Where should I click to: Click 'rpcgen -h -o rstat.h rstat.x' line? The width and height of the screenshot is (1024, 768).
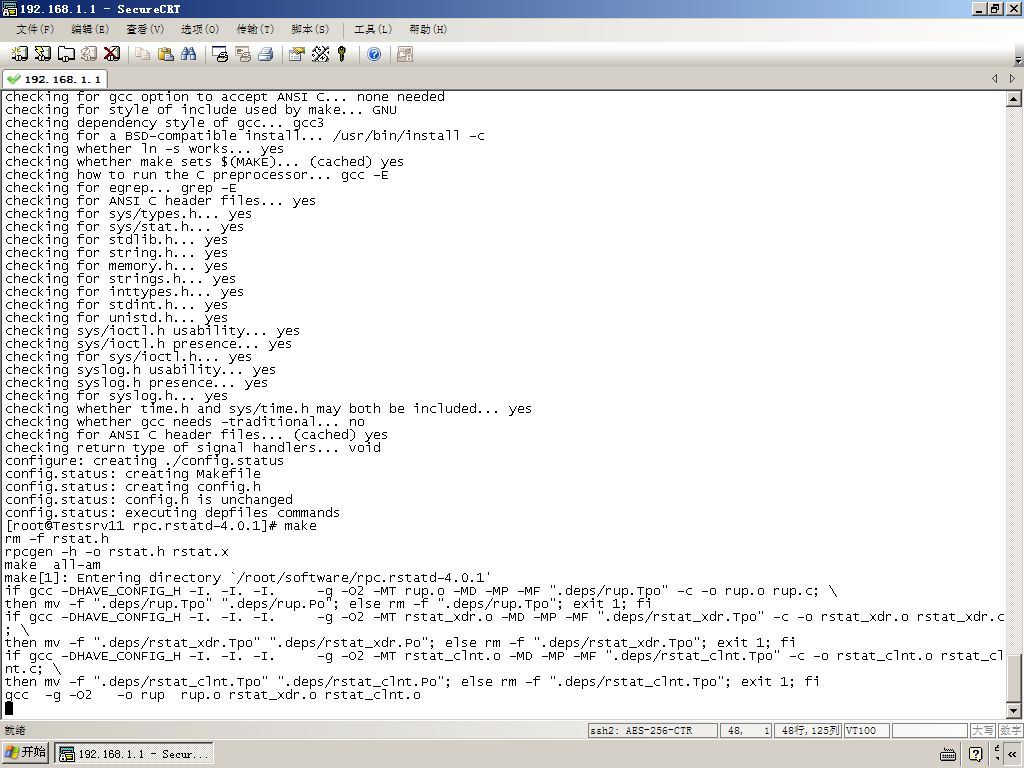(x=117, y=552)
